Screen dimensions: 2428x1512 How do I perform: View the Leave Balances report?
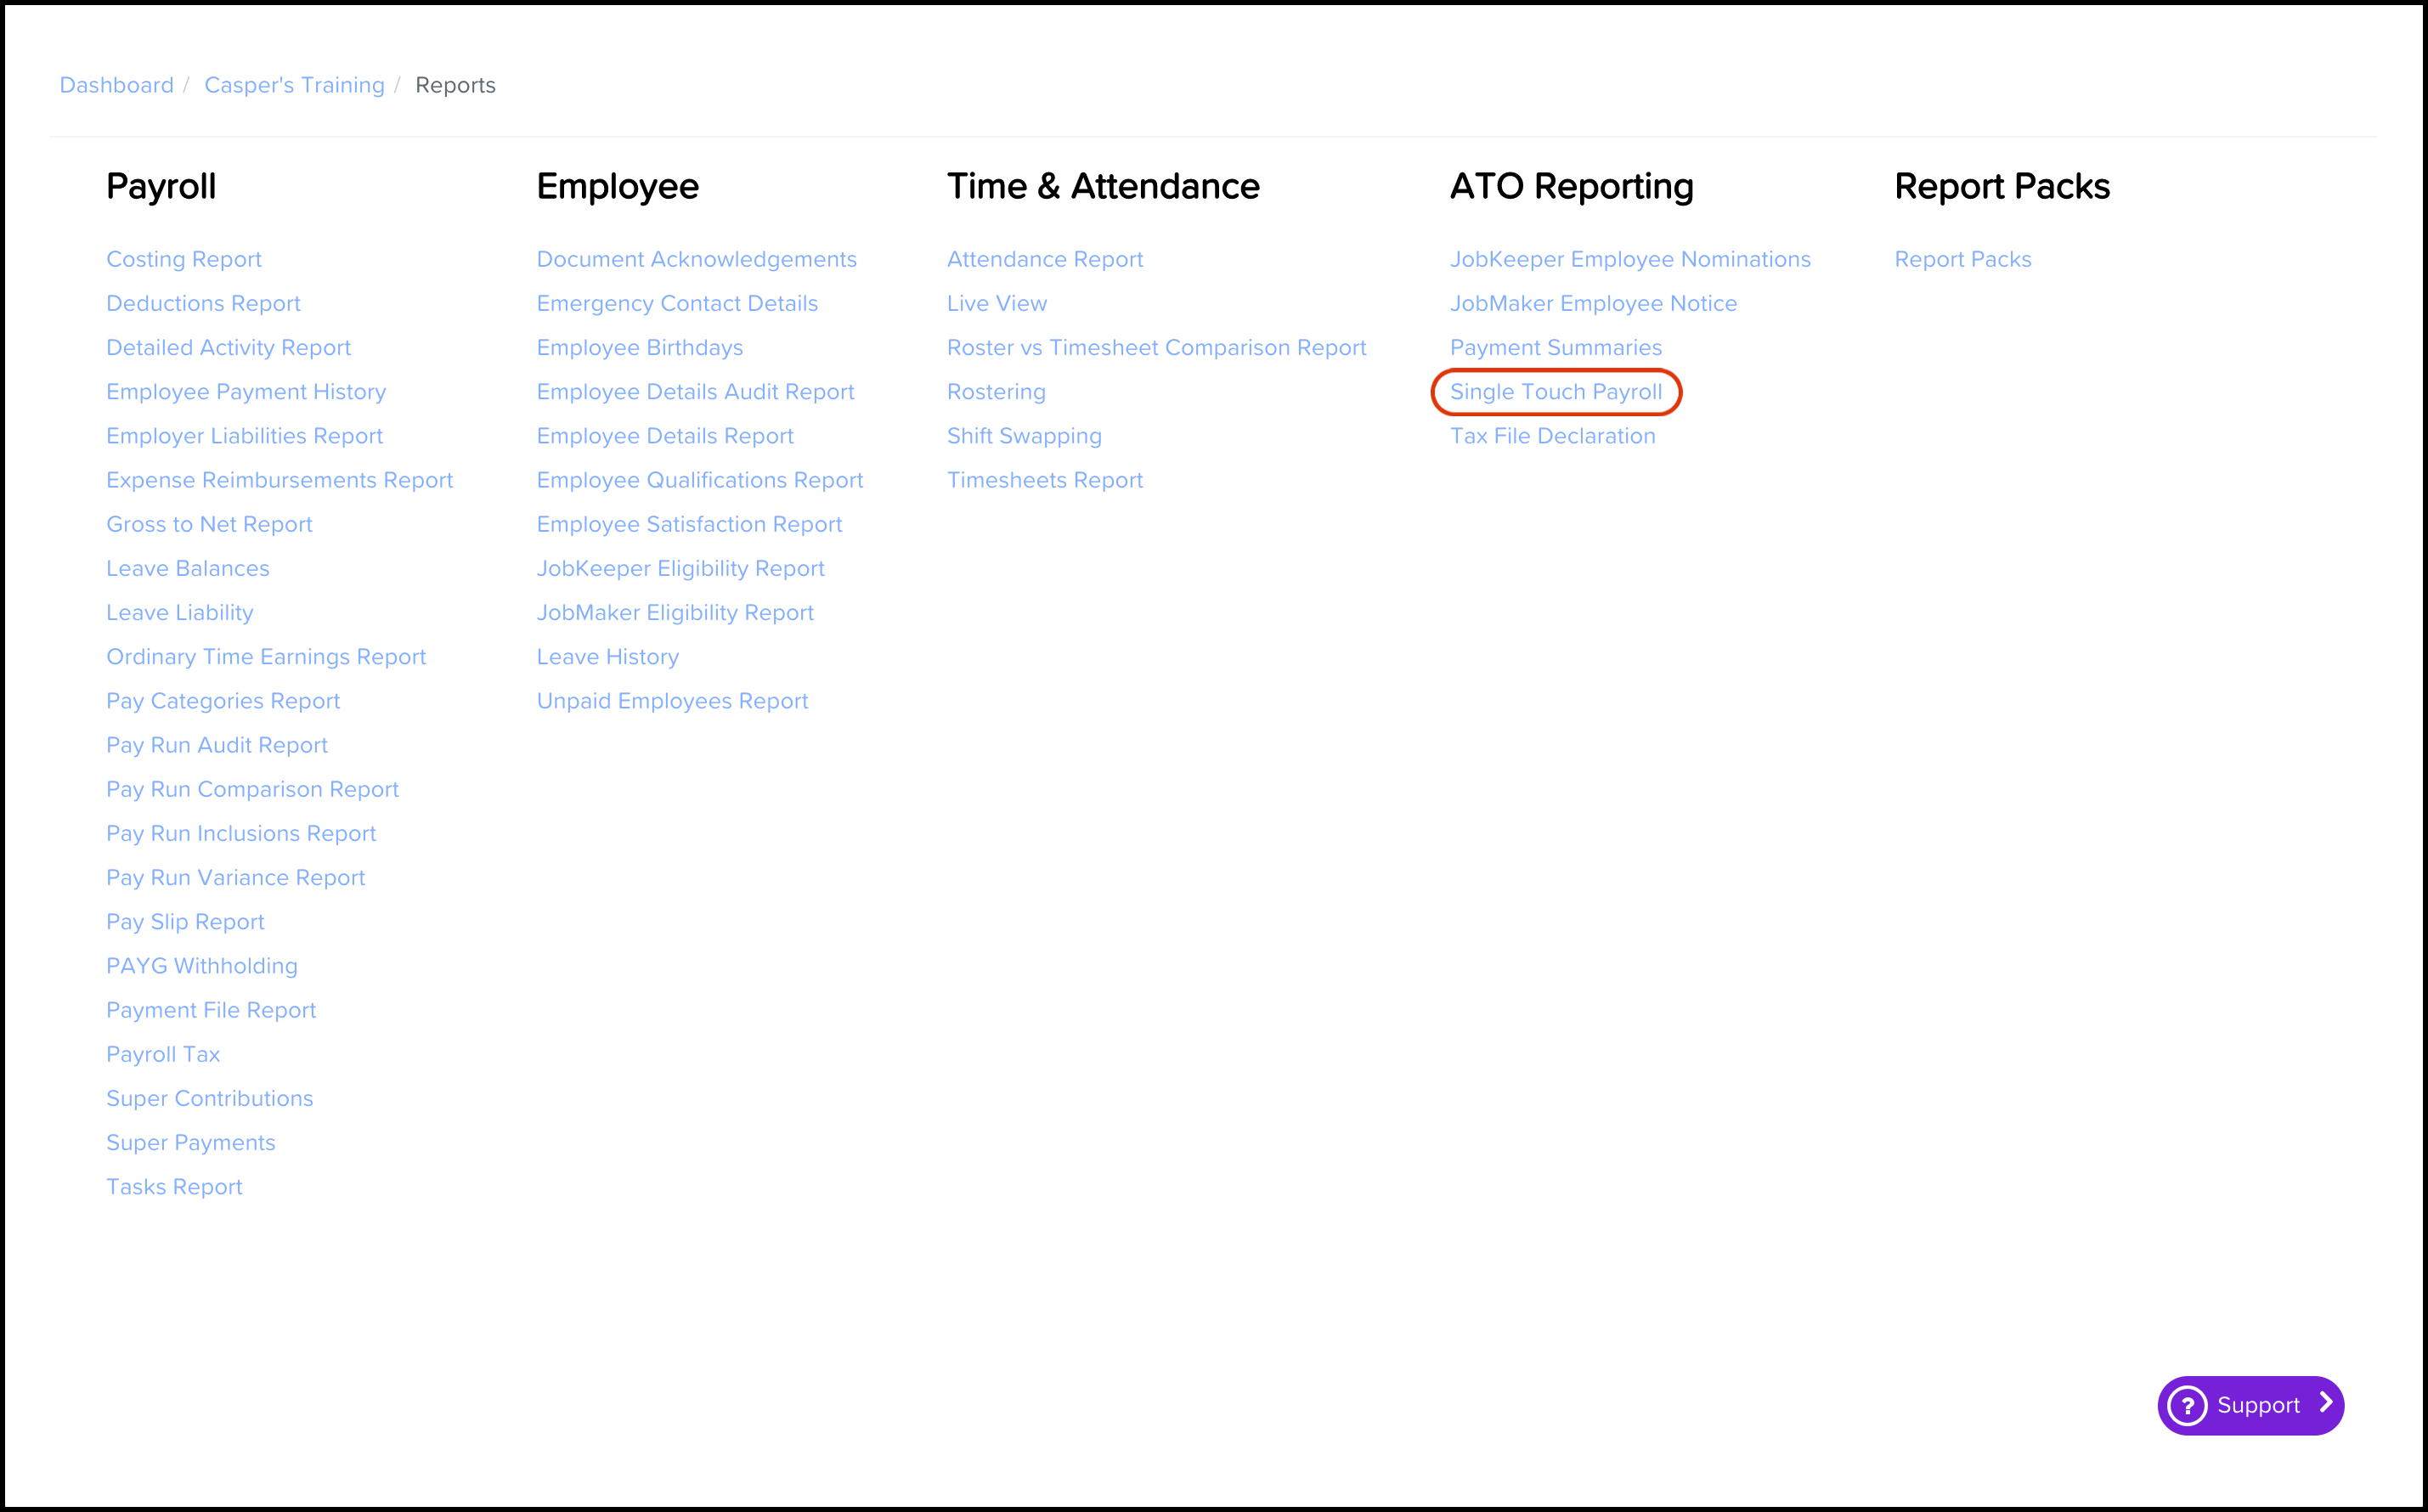click(x=188, y=568)
